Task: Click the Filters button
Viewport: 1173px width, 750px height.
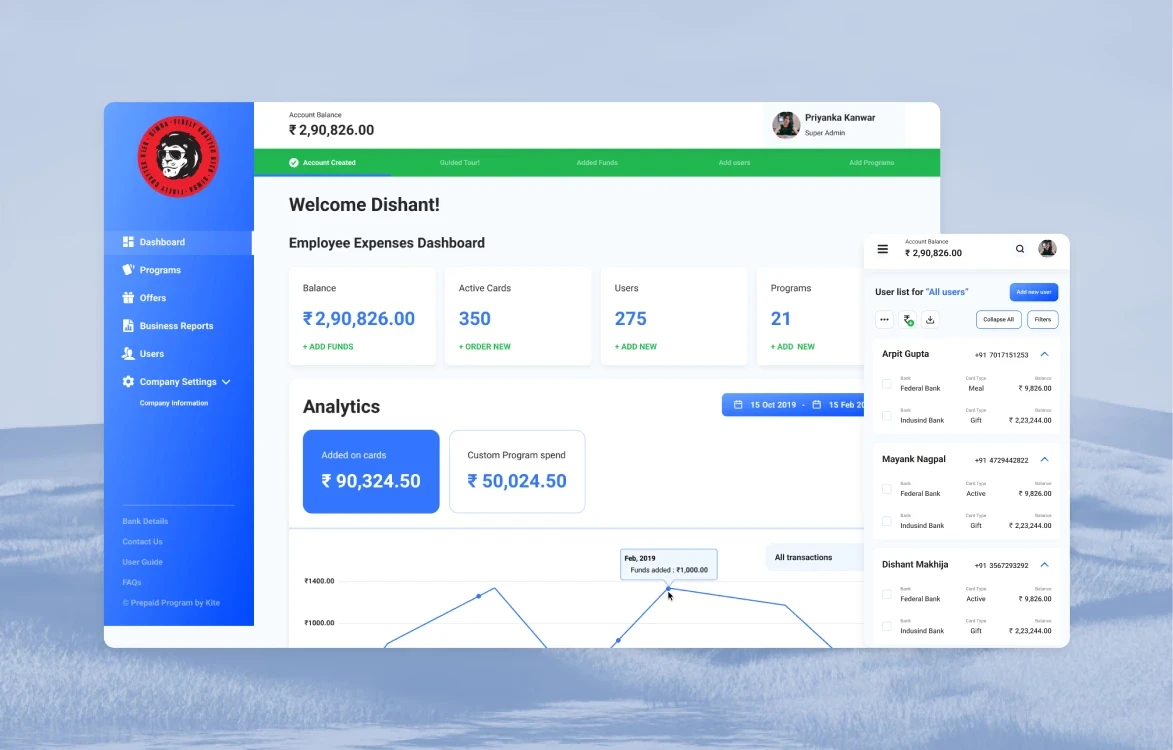Action: click(1043, 320)
